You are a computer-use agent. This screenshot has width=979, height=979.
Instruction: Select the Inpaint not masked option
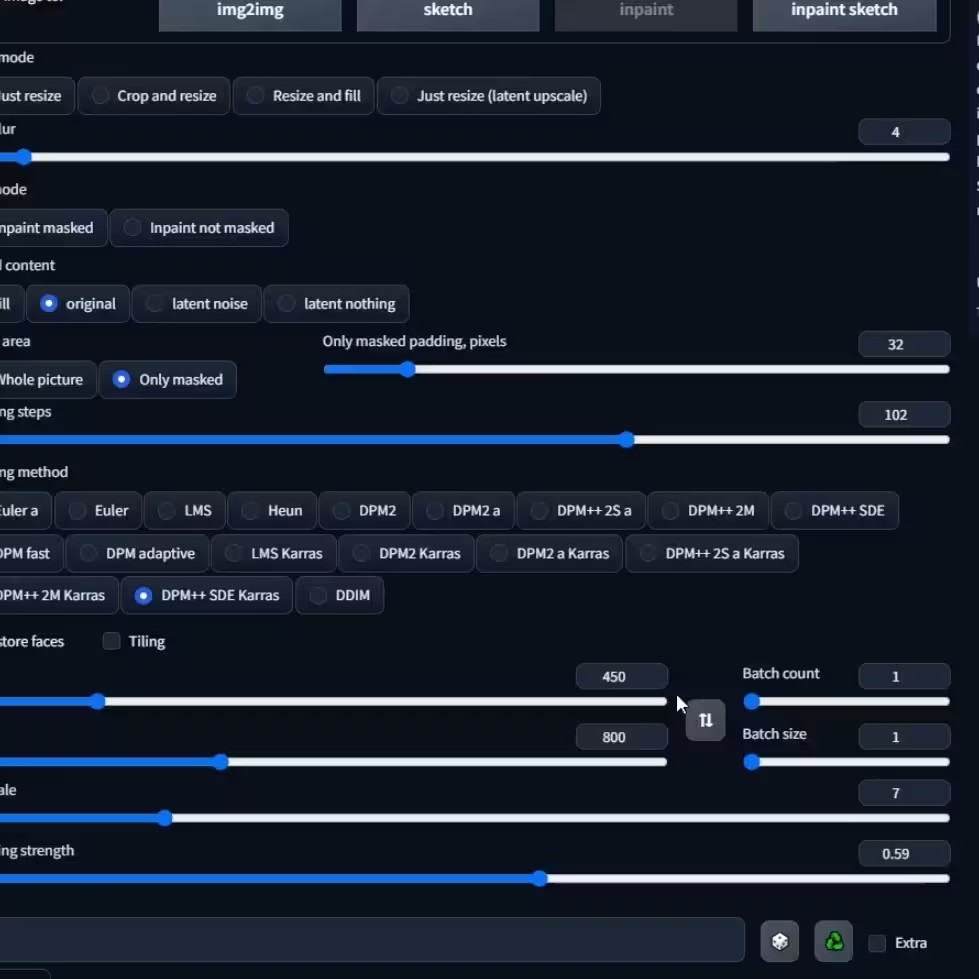[199, 228]
